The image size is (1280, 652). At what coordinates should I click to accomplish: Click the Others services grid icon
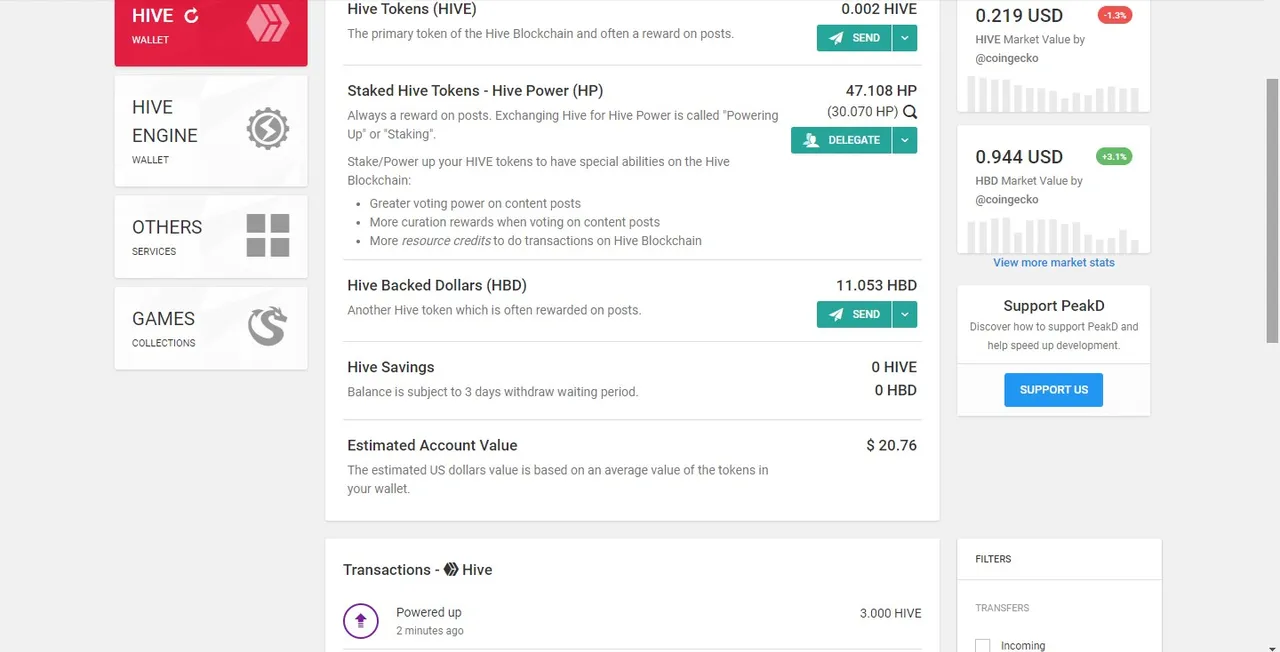(x=268, y=236)
